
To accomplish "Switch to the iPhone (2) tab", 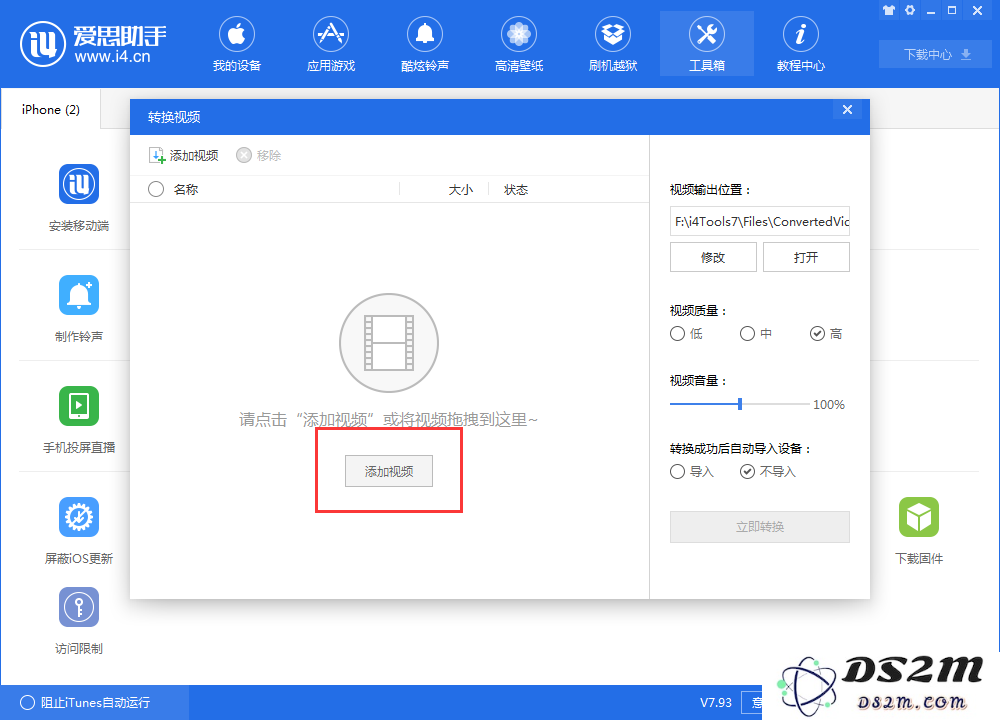I will pyautogui.click(x=50, y=110).
